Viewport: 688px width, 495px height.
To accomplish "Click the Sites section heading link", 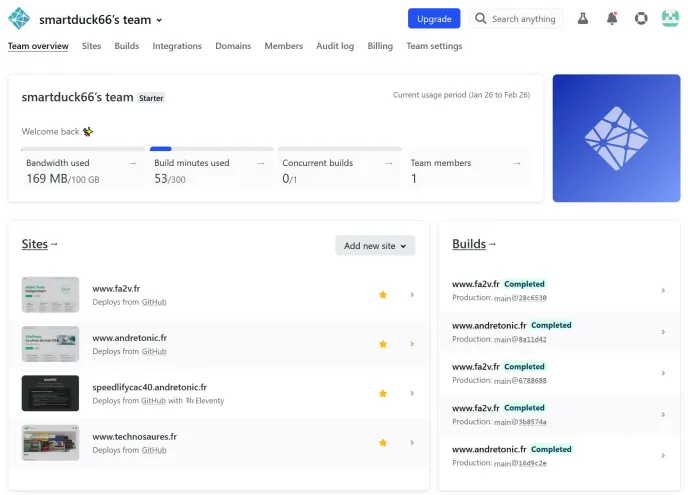I will click(x=35, y=244).
